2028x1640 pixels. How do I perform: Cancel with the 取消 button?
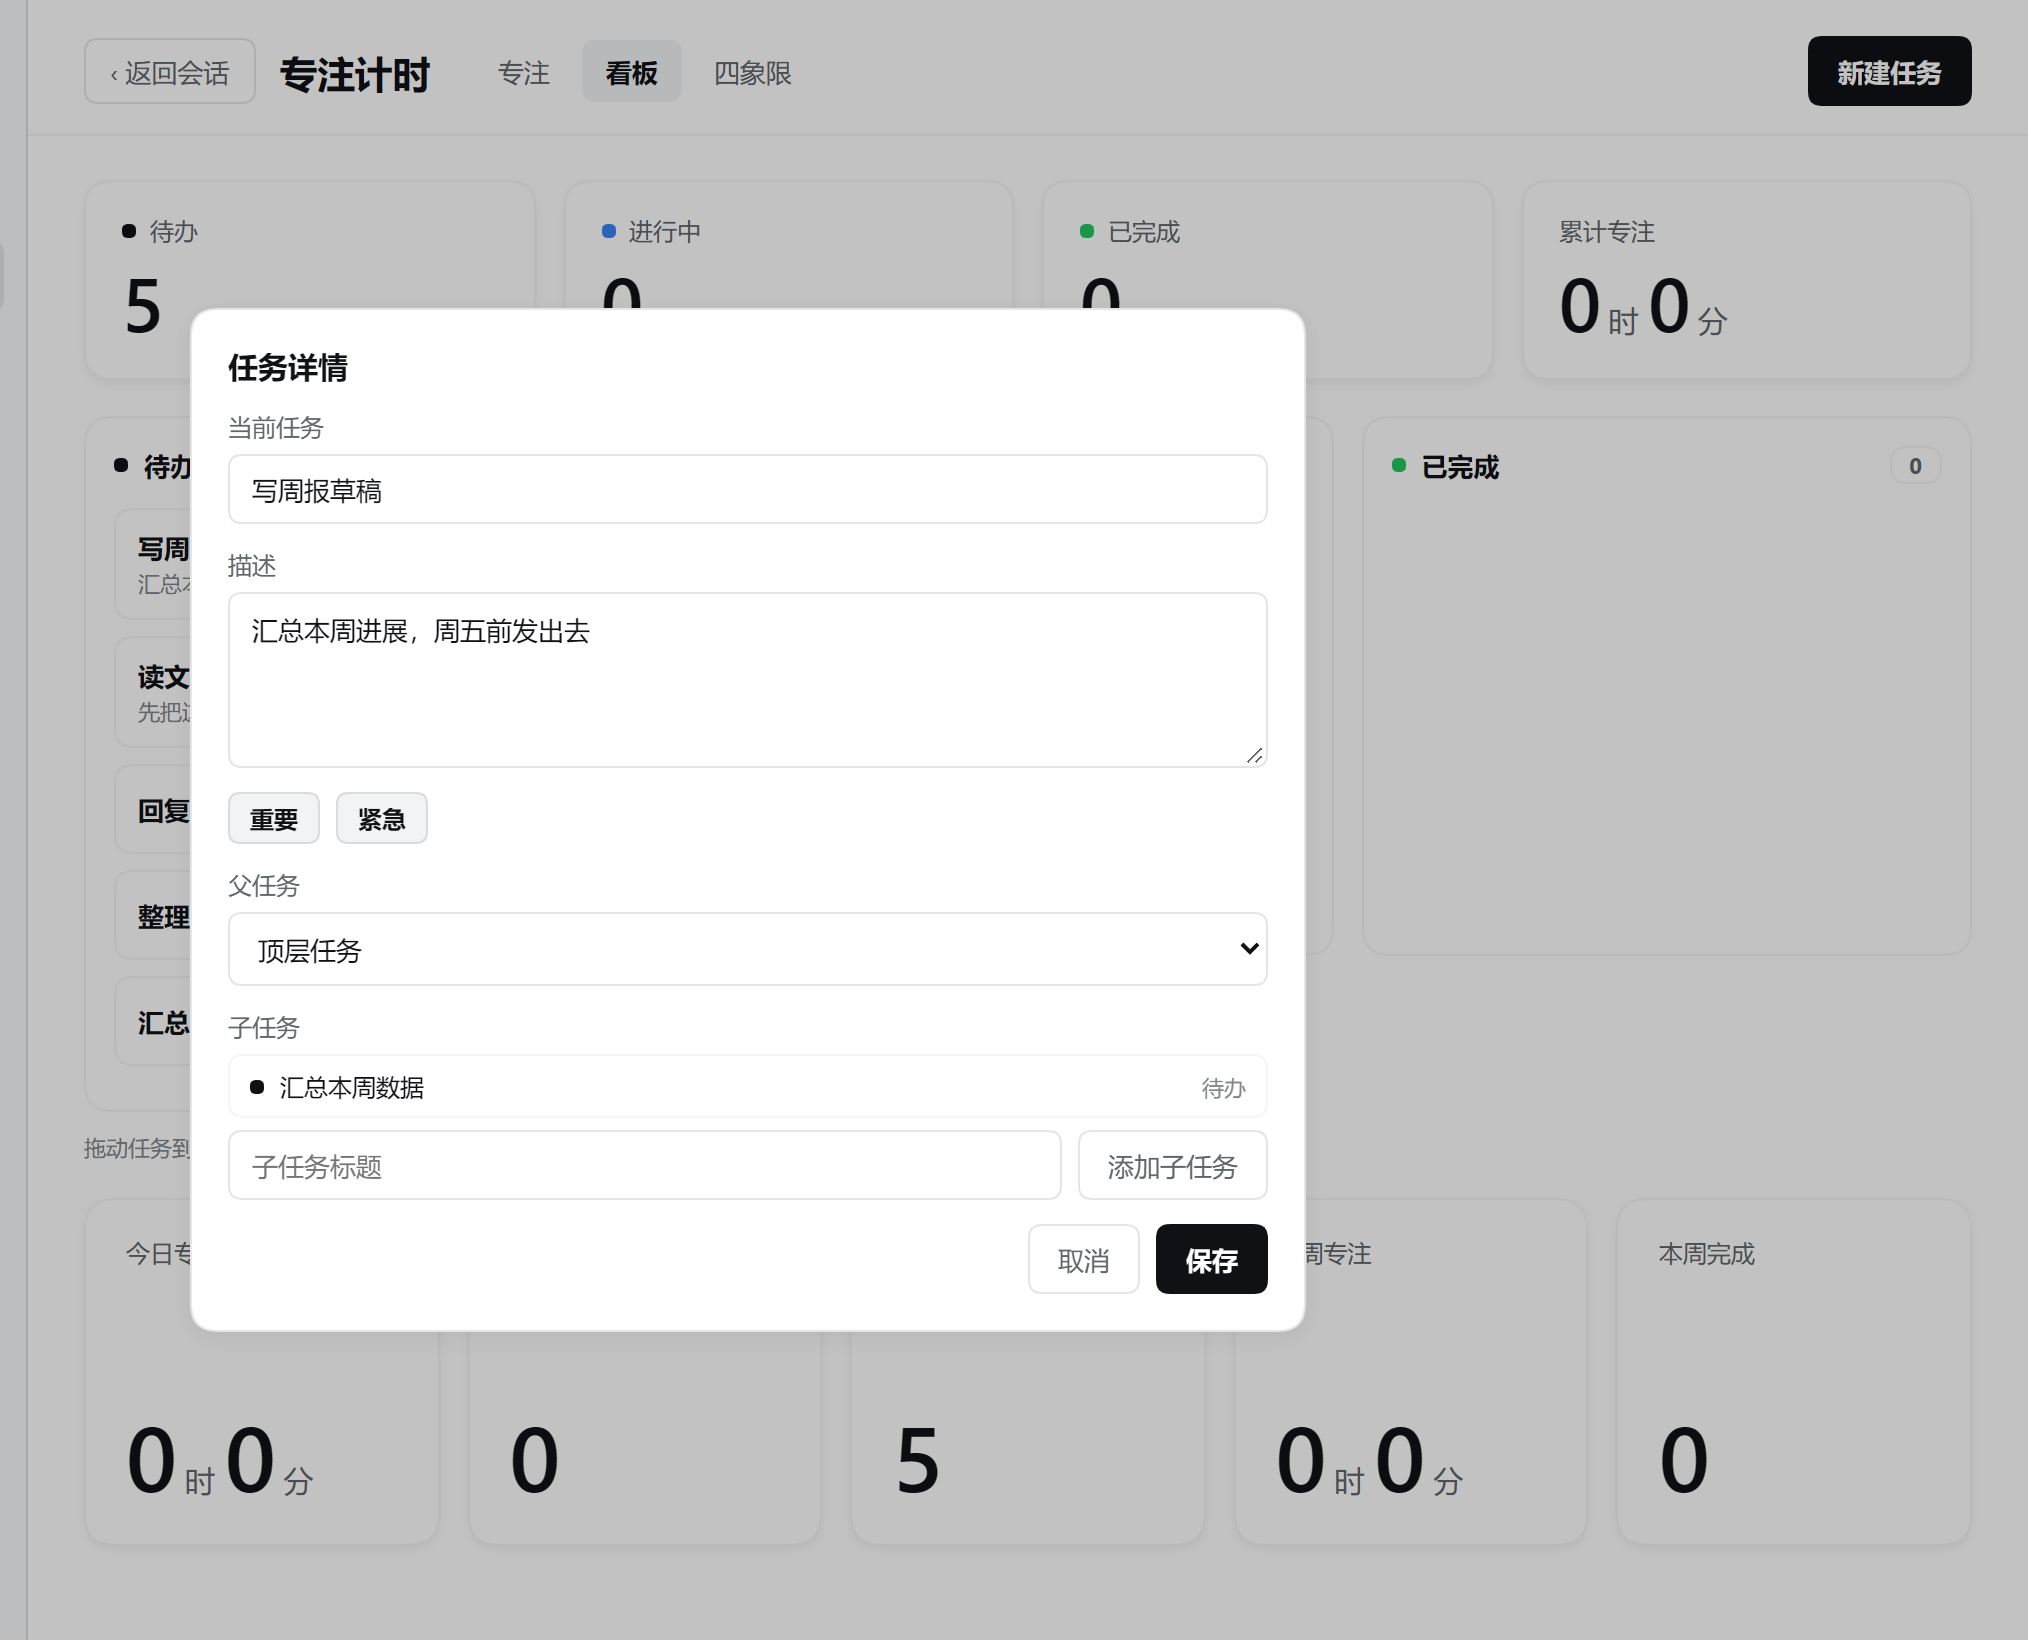coord(1083,1260)
